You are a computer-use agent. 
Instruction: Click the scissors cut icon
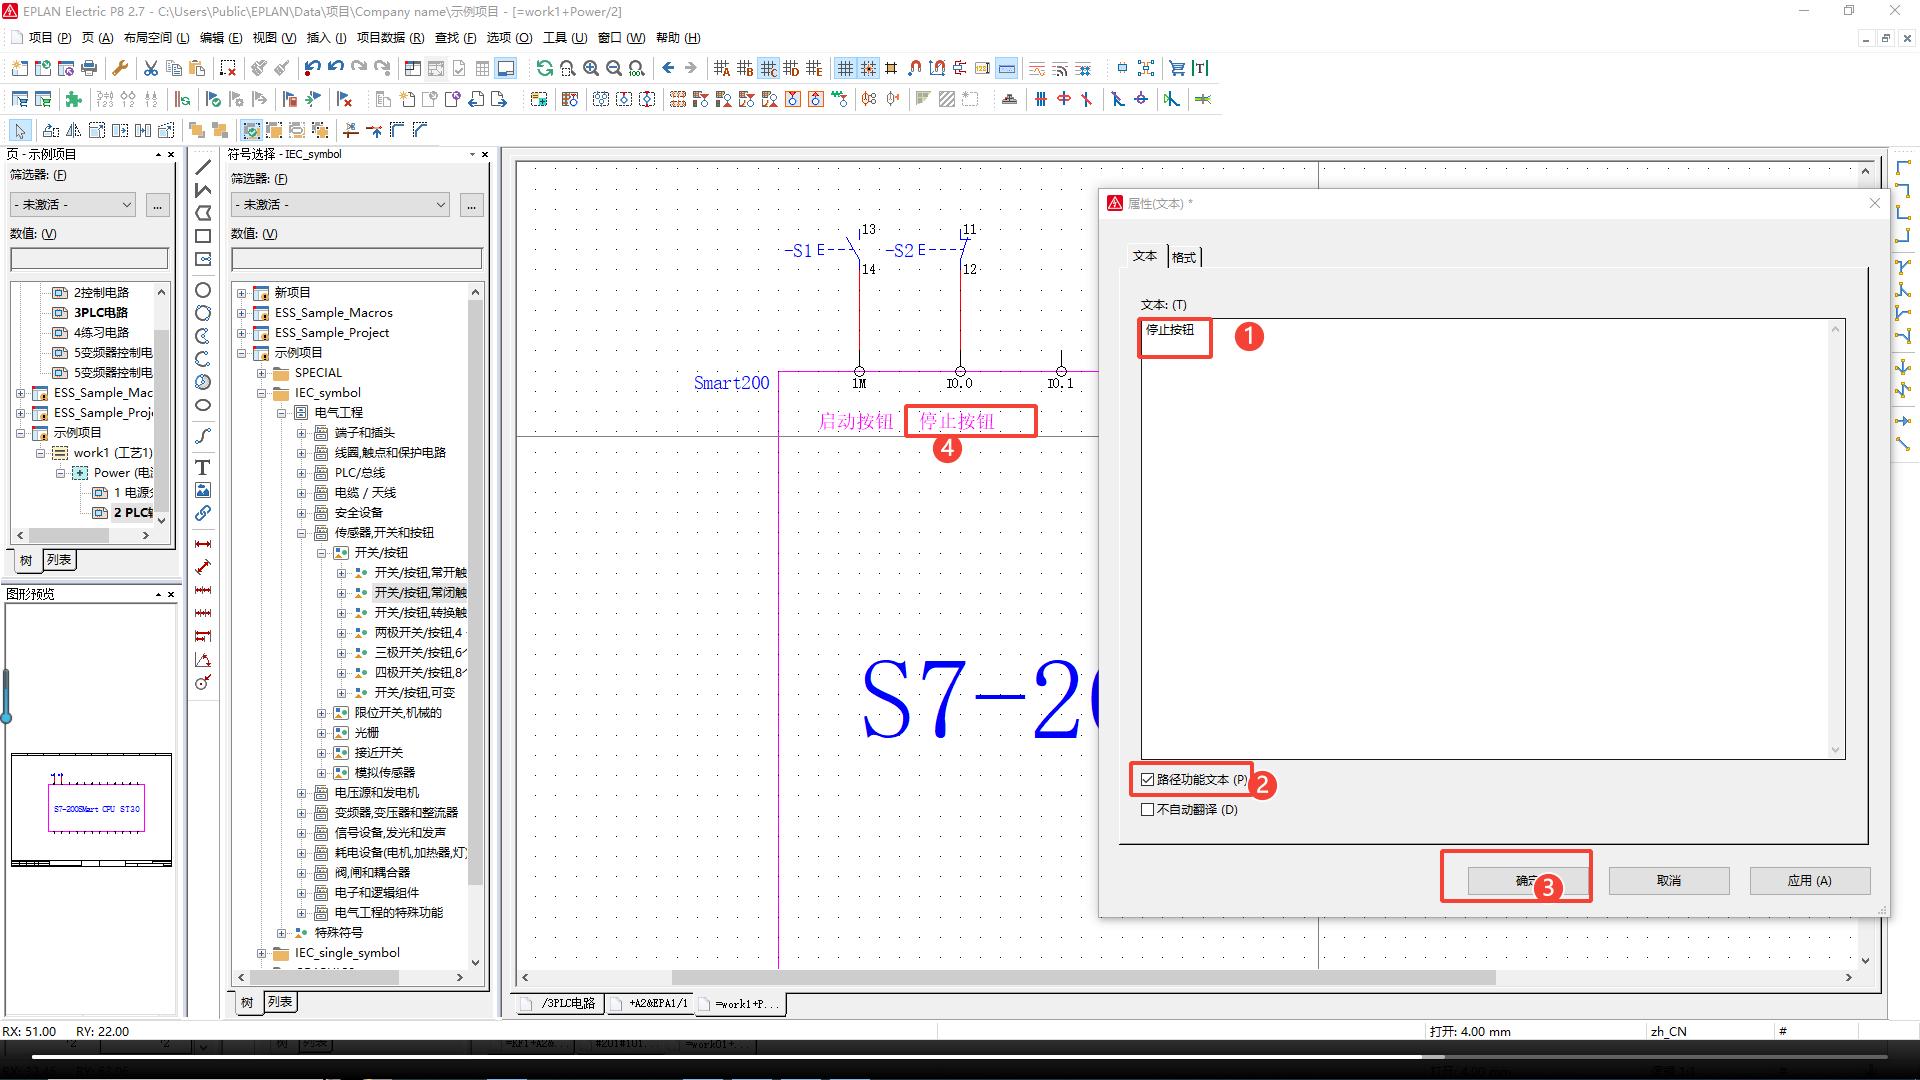click(x=150, y=68)
